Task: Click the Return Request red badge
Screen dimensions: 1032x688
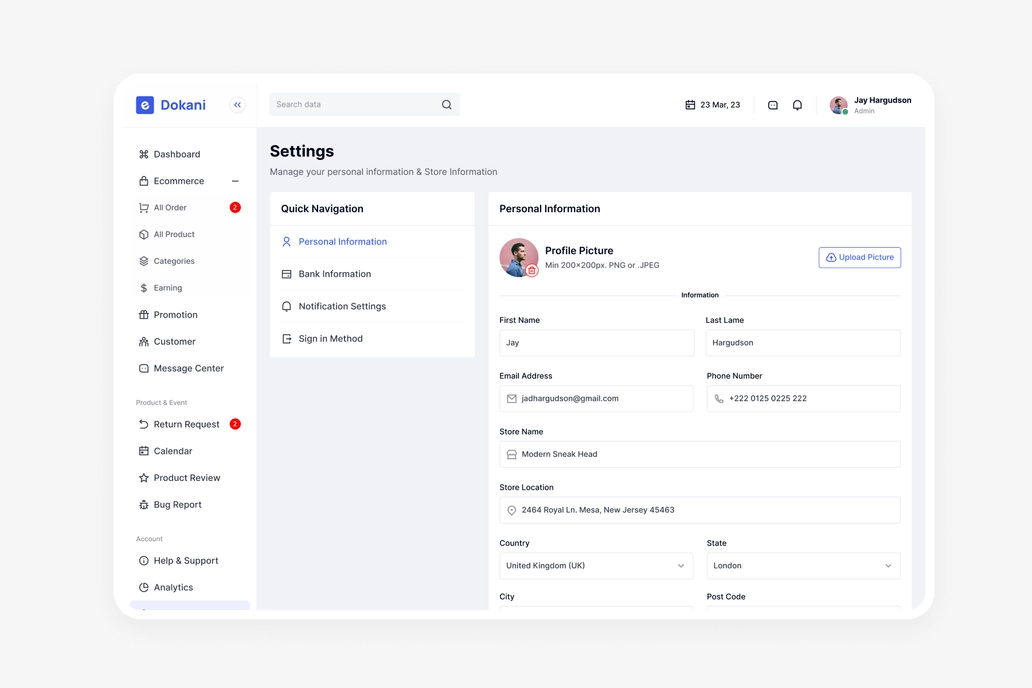Action: point(235,424)
